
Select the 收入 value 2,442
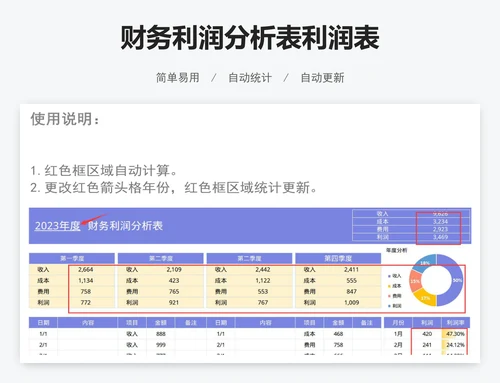tap(263, 269)
